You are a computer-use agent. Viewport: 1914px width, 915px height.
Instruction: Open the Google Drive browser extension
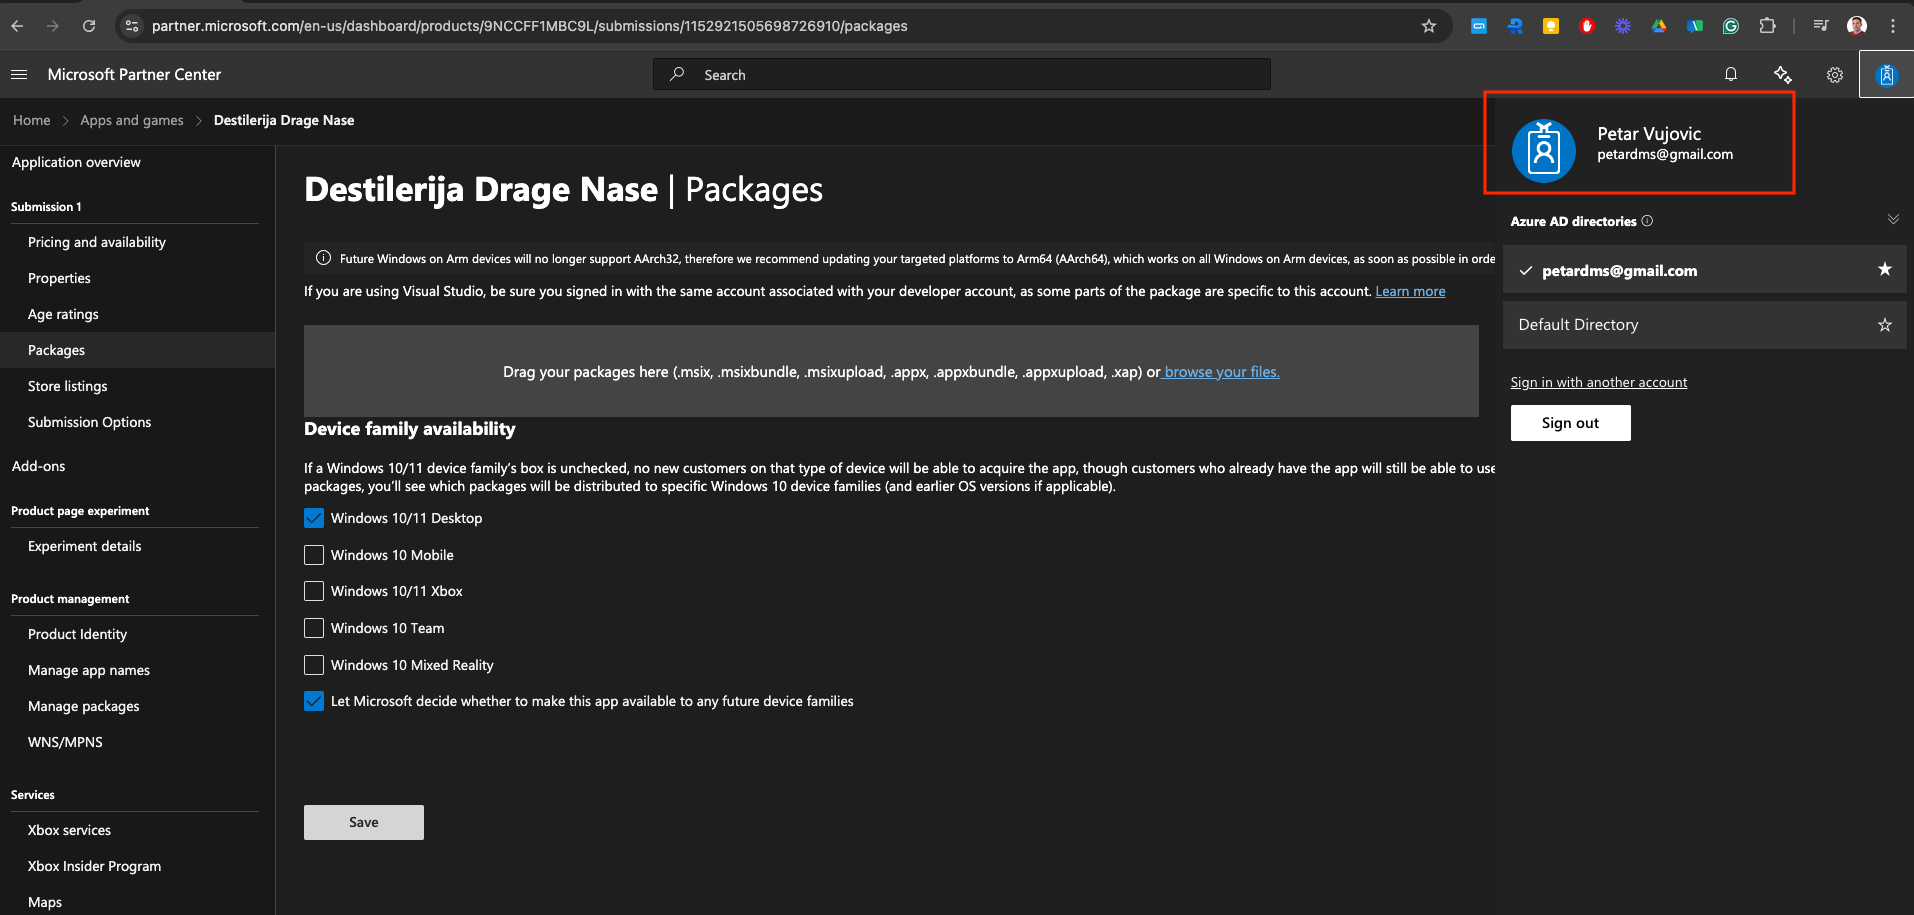[1658, 26]
